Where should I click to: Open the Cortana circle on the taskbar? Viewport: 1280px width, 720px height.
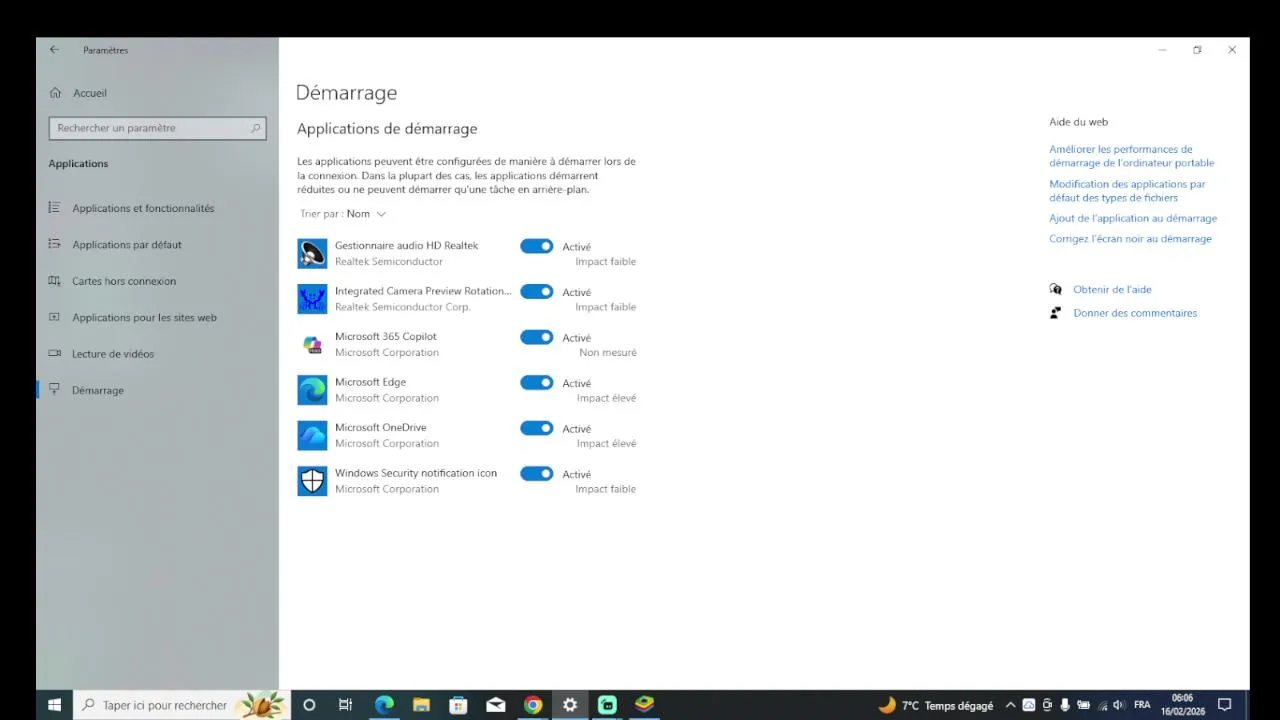coord(309,705)
